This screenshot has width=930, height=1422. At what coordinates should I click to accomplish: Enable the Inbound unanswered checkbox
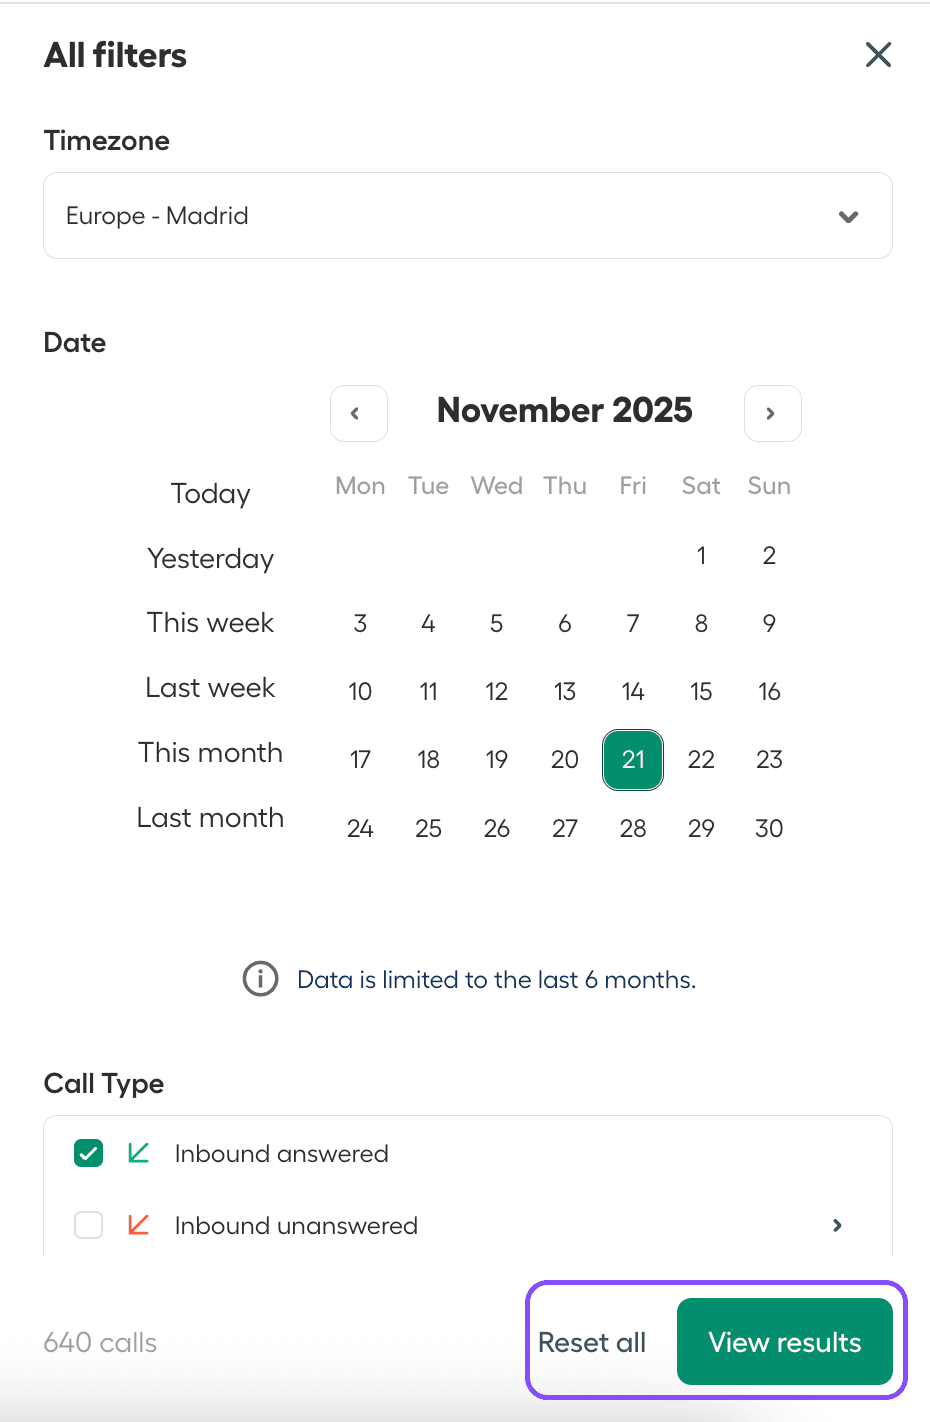[88, 1225]
